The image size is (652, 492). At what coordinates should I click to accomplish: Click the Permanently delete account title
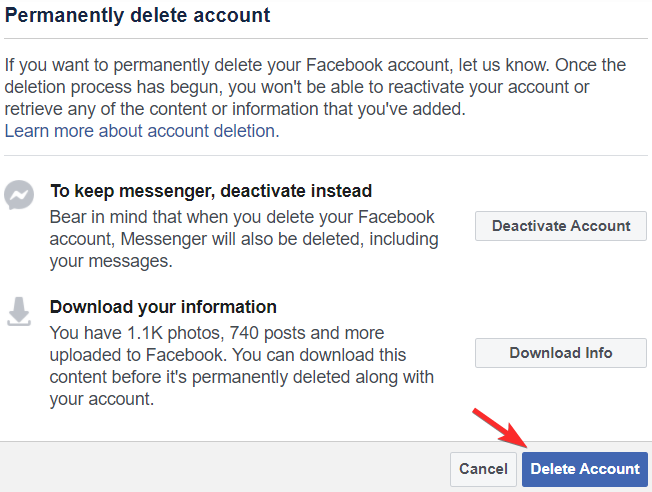click(138, 17)
